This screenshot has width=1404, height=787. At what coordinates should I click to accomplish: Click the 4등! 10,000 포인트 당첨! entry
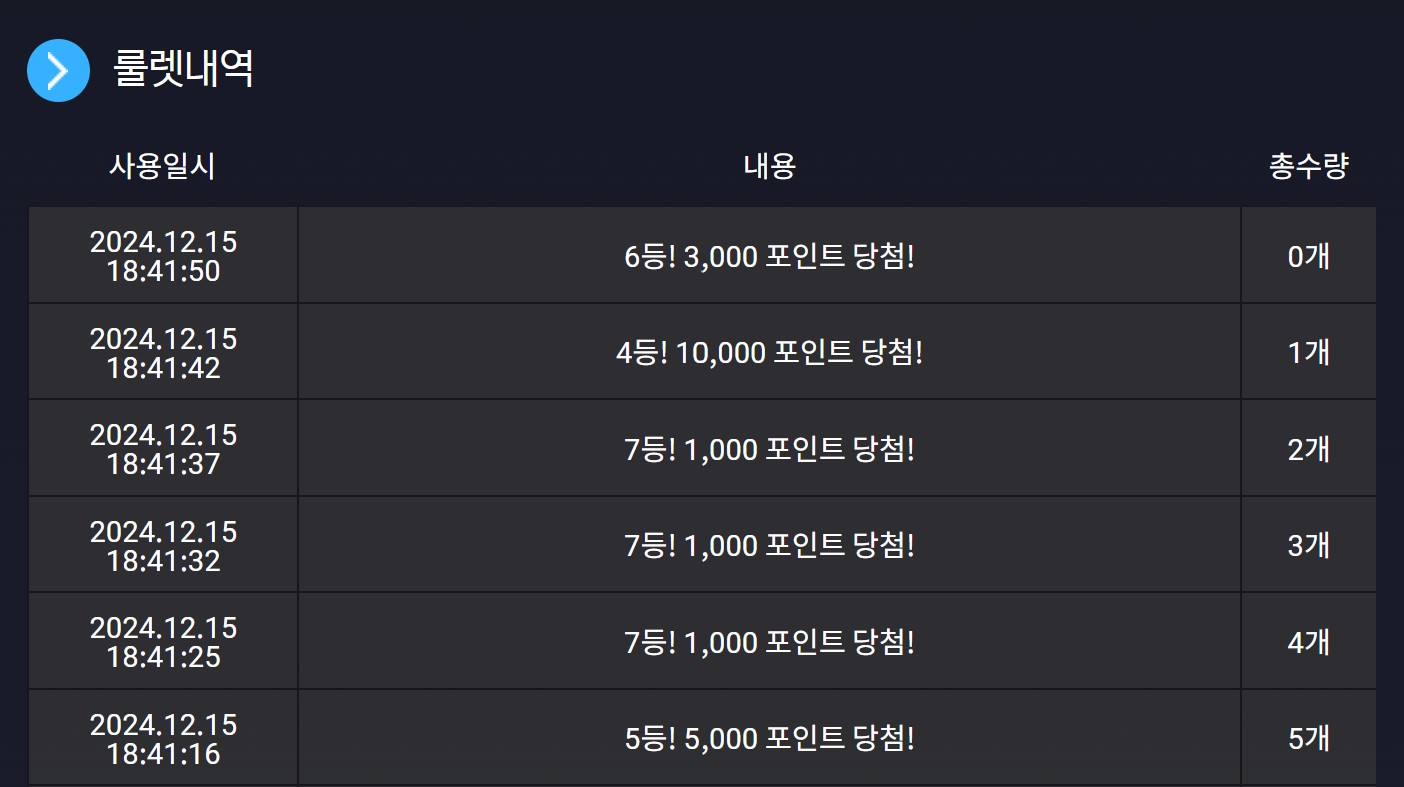(769, 353)
